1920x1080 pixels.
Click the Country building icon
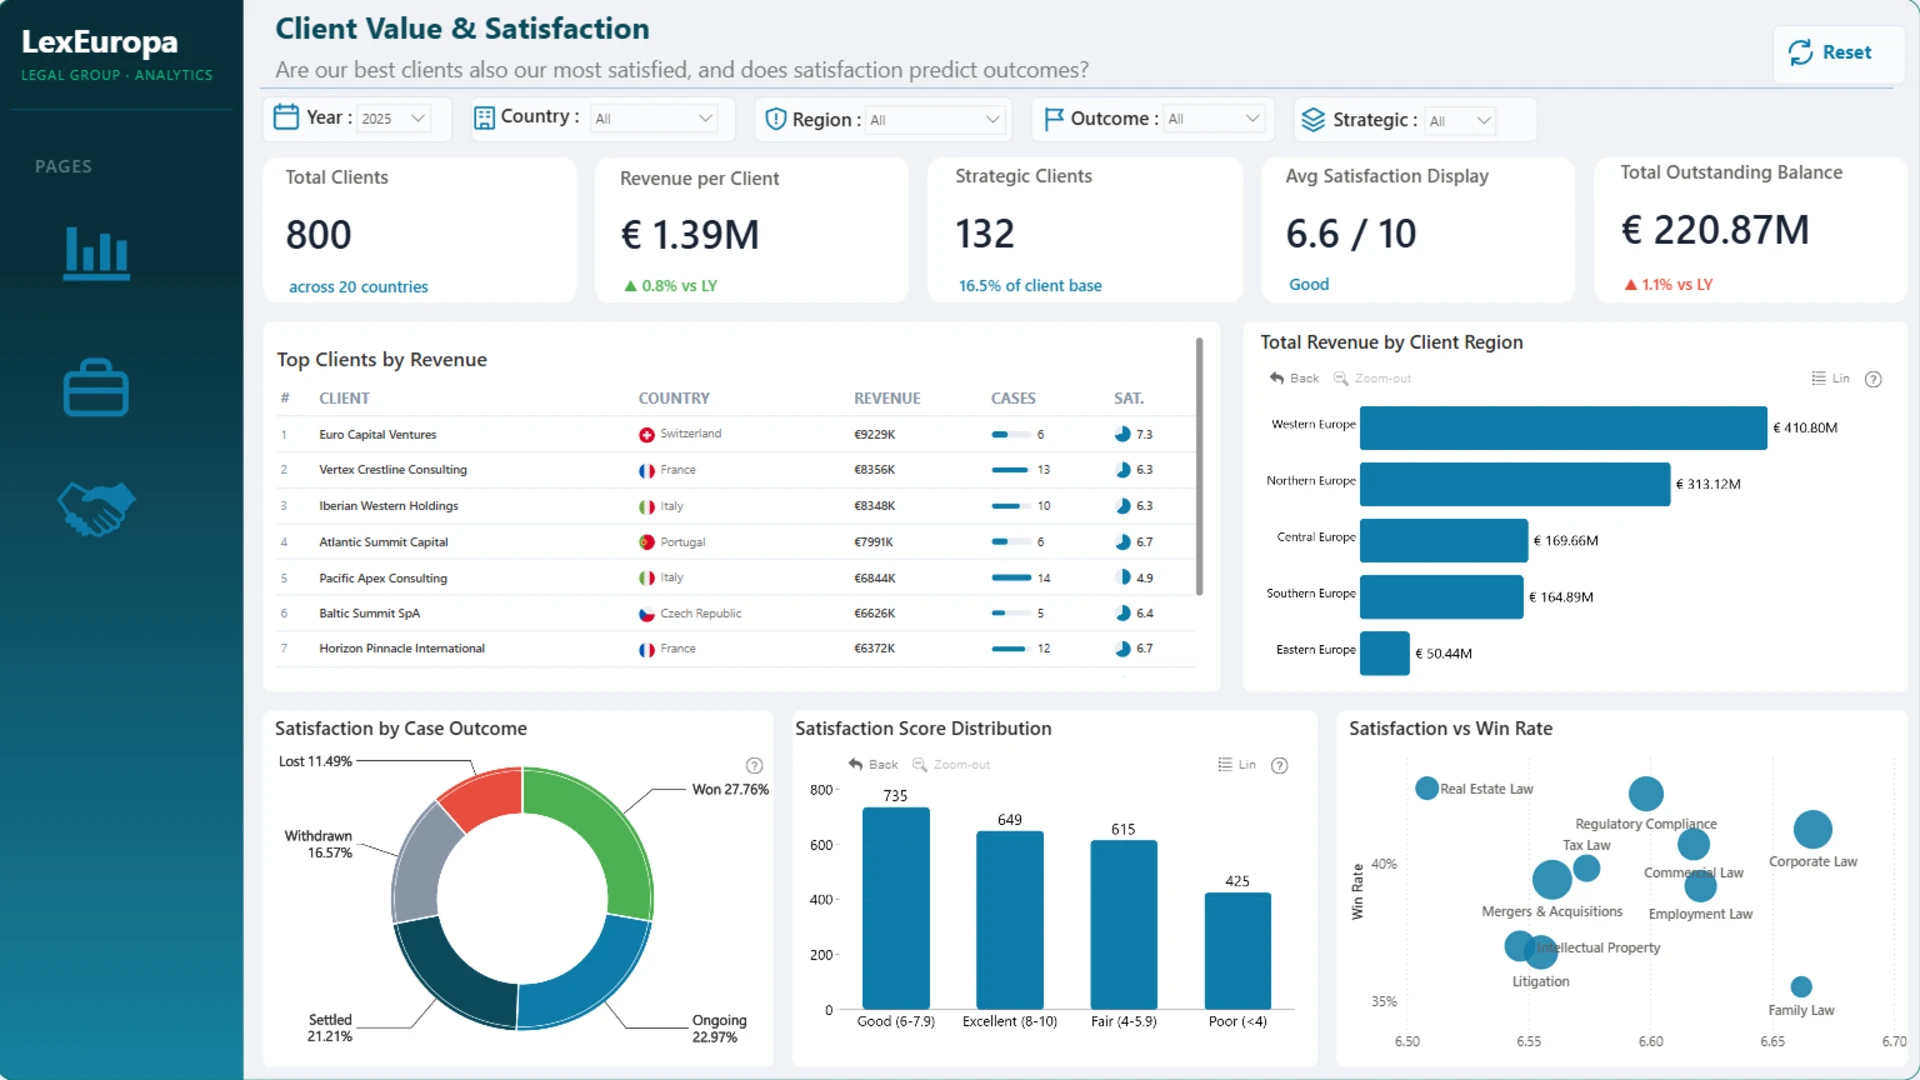point(484,118)
